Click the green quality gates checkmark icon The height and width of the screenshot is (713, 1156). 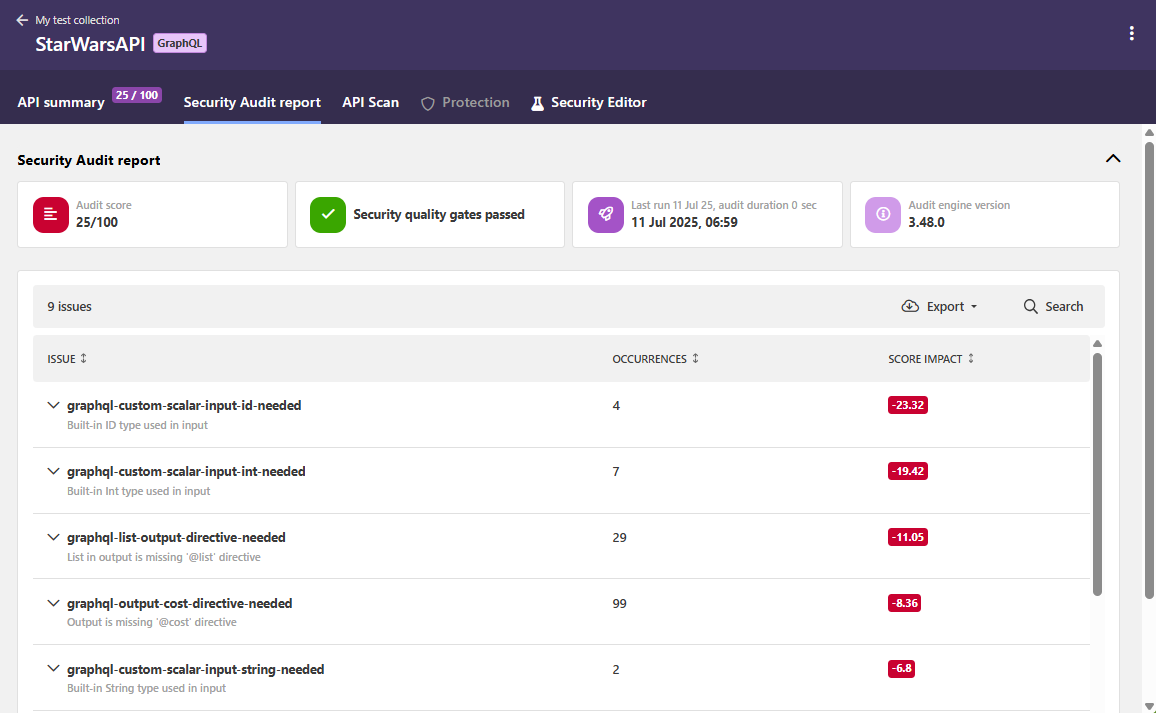tap(327, 214)
